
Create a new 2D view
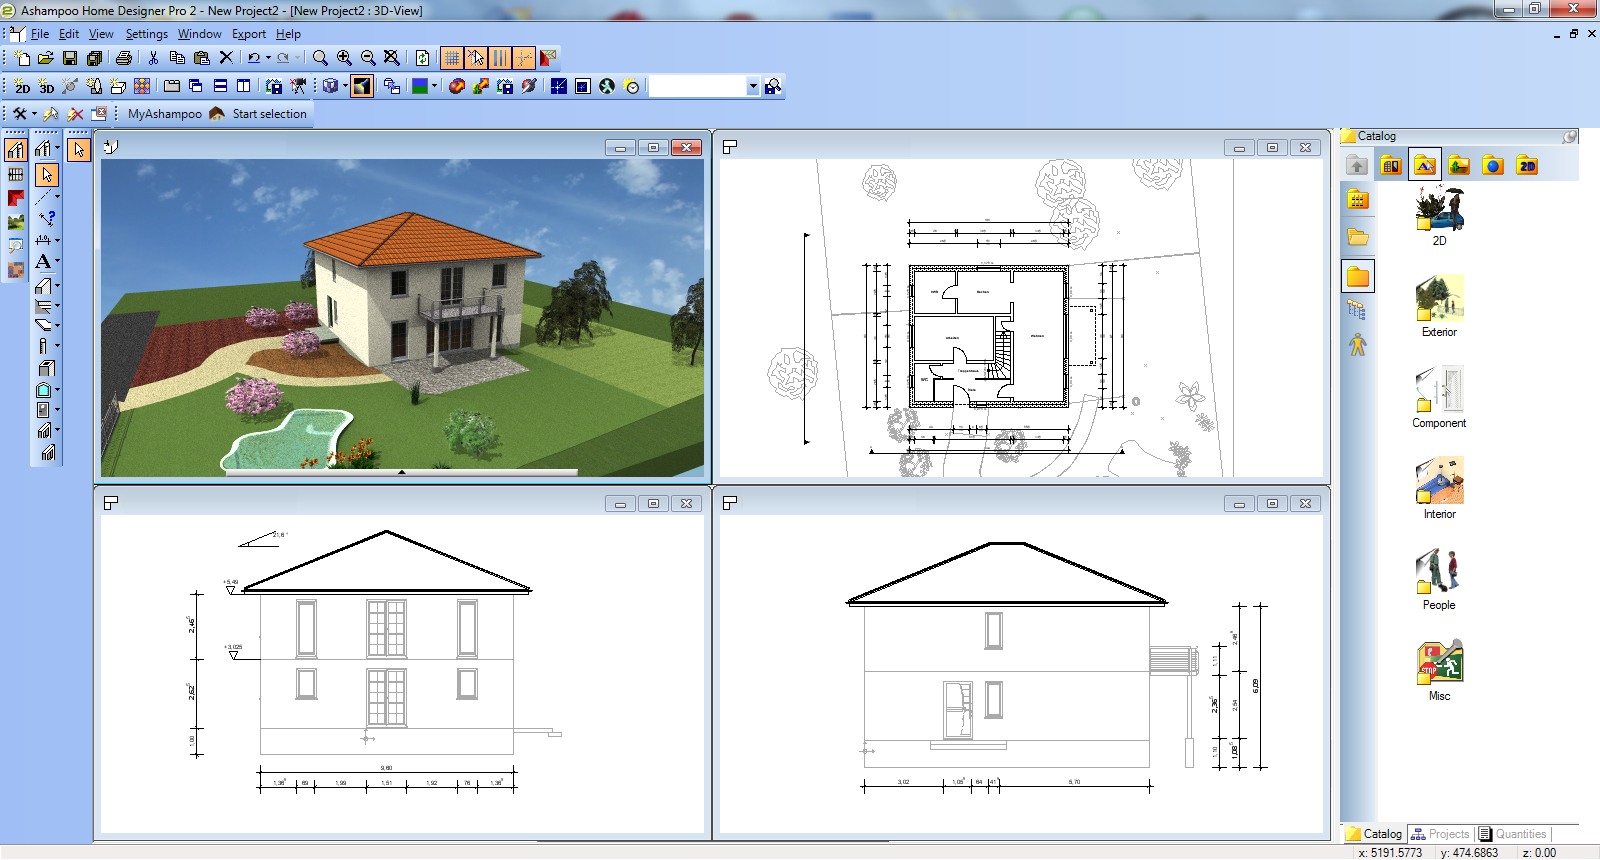pyautogui.click(x=22, y=87)
